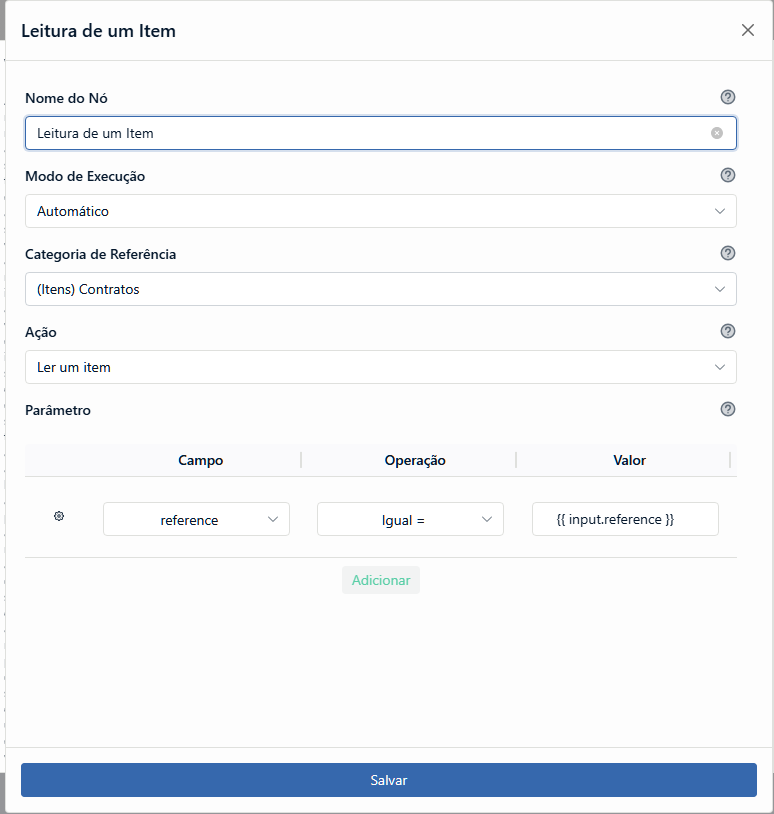
Task: Click the Adicionar button
Action: point(381,580)
